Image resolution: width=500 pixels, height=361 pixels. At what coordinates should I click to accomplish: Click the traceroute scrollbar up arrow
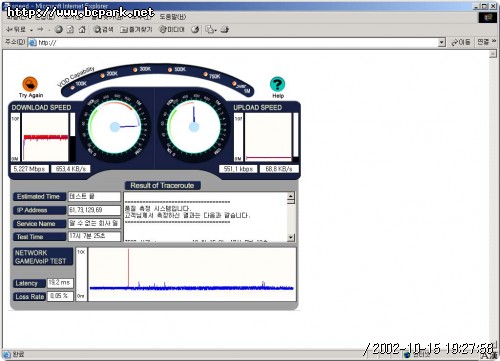291,196
